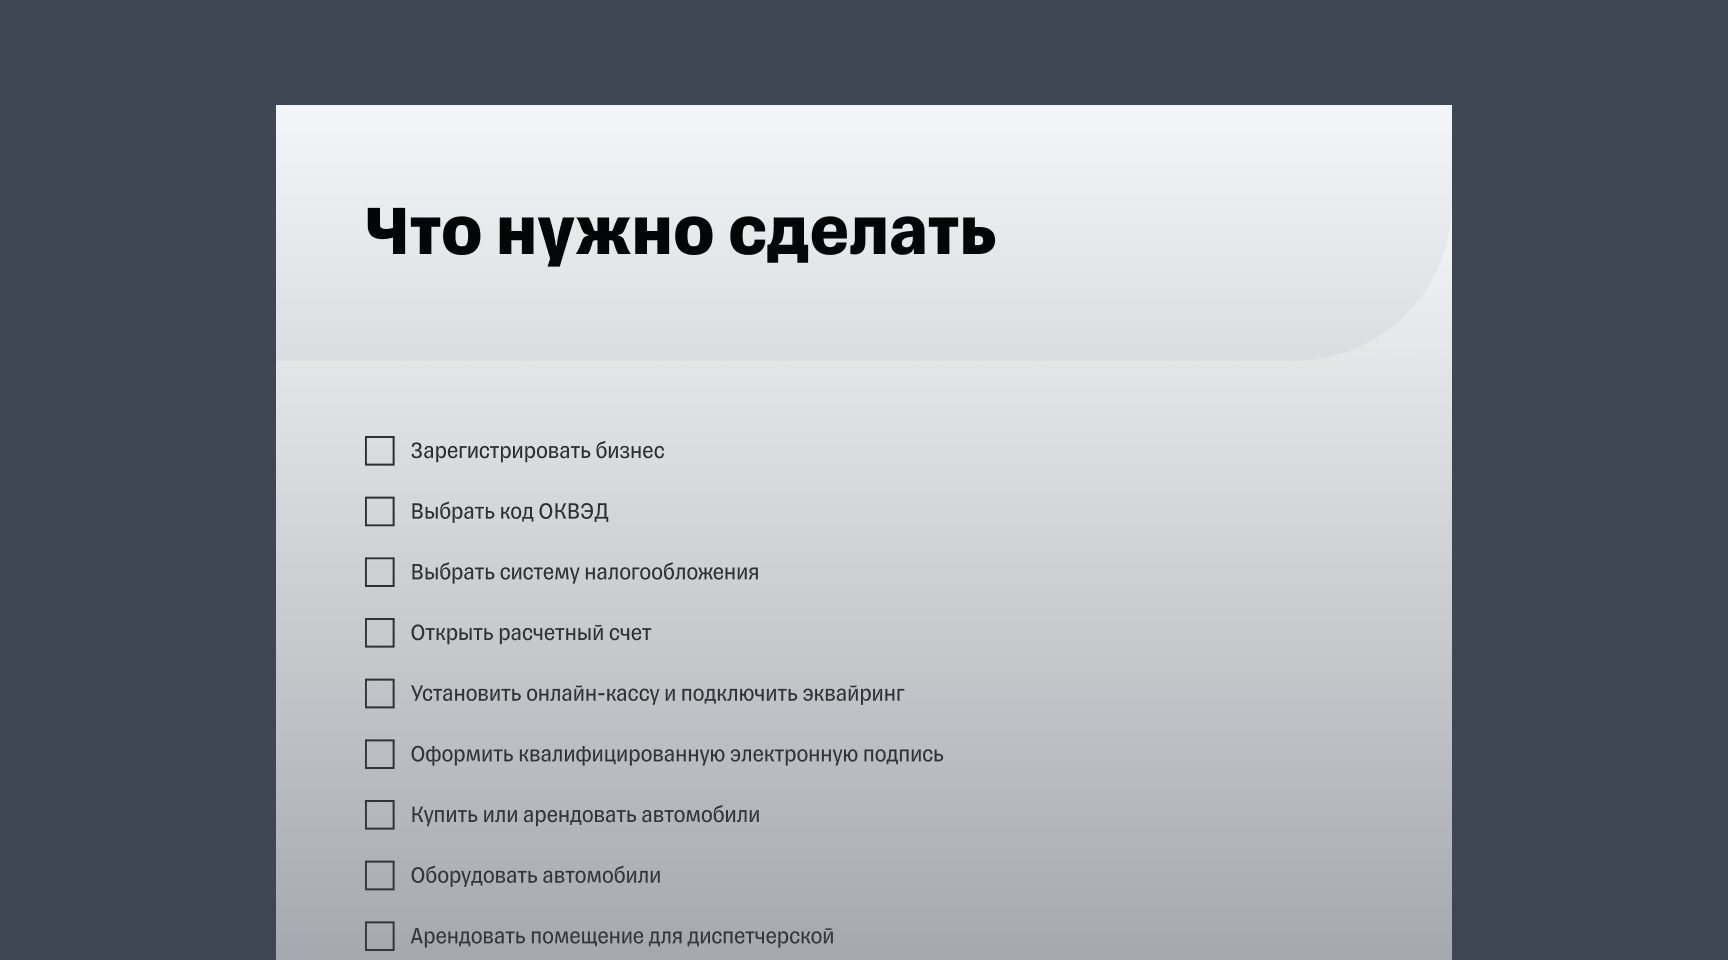Tick the checkbox for Оборудовать автомобили
1728x960 pixels.
pos(380,876)
